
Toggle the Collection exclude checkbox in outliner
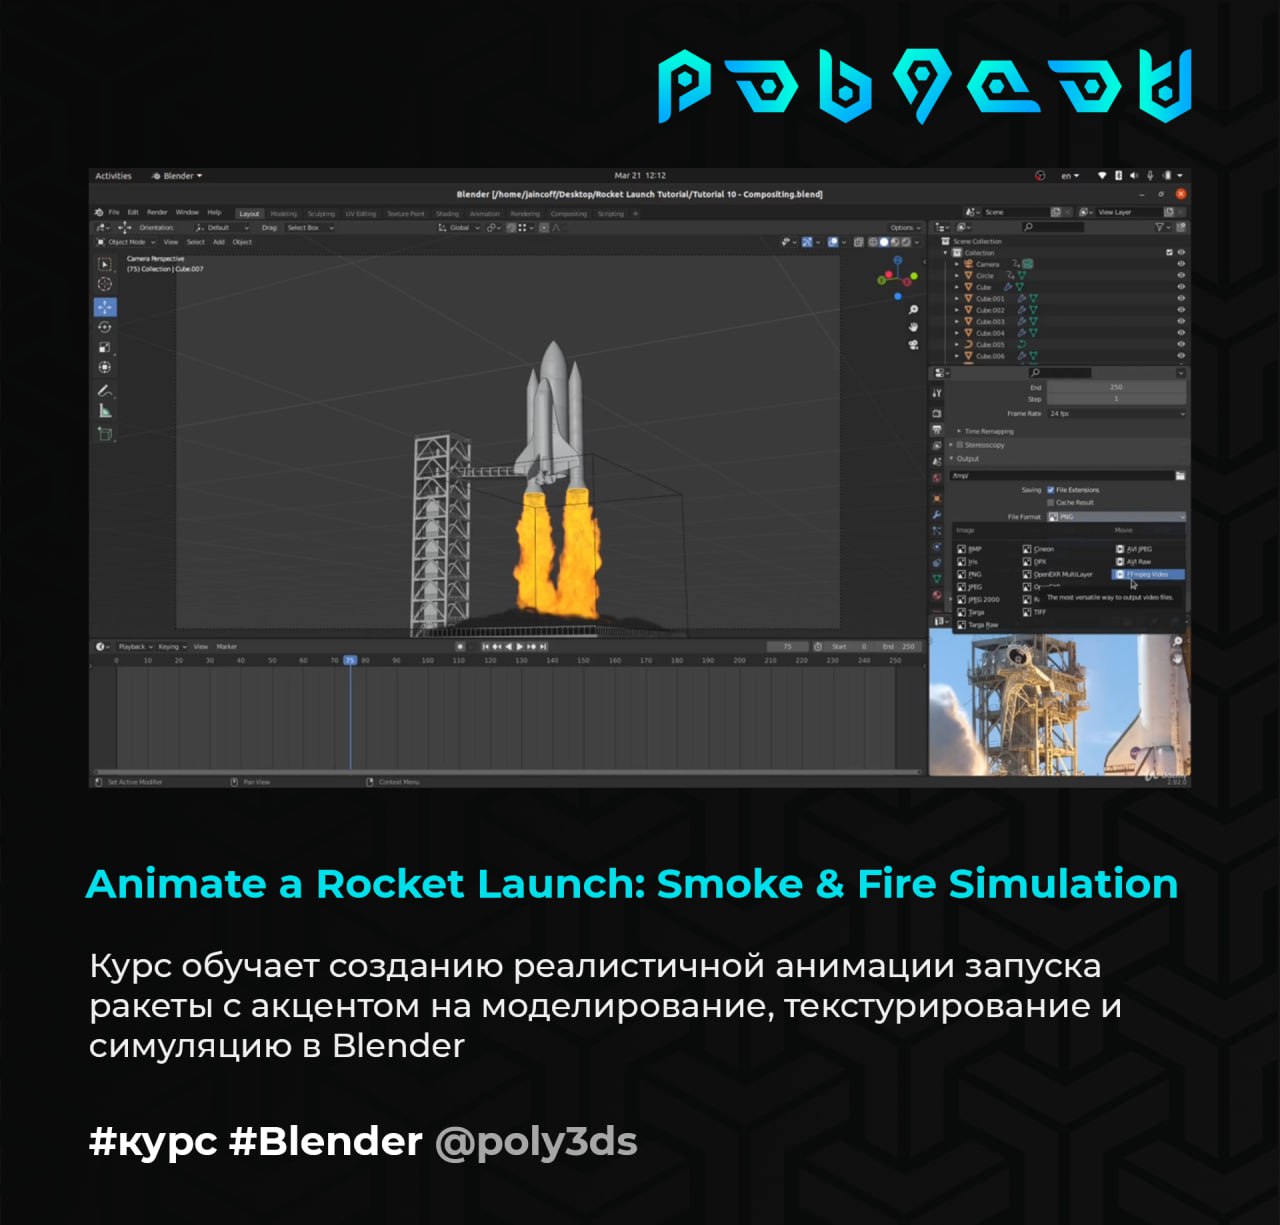(1169, 252)
